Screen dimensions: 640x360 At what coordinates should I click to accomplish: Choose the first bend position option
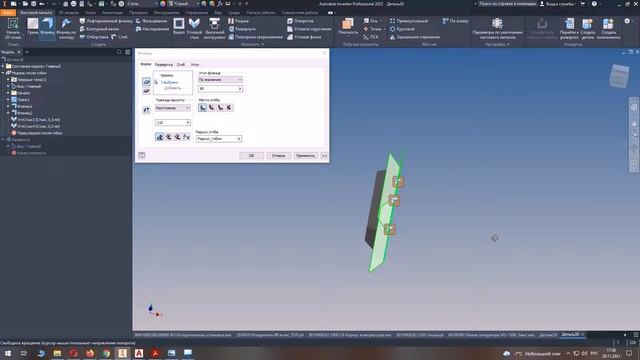202,107
